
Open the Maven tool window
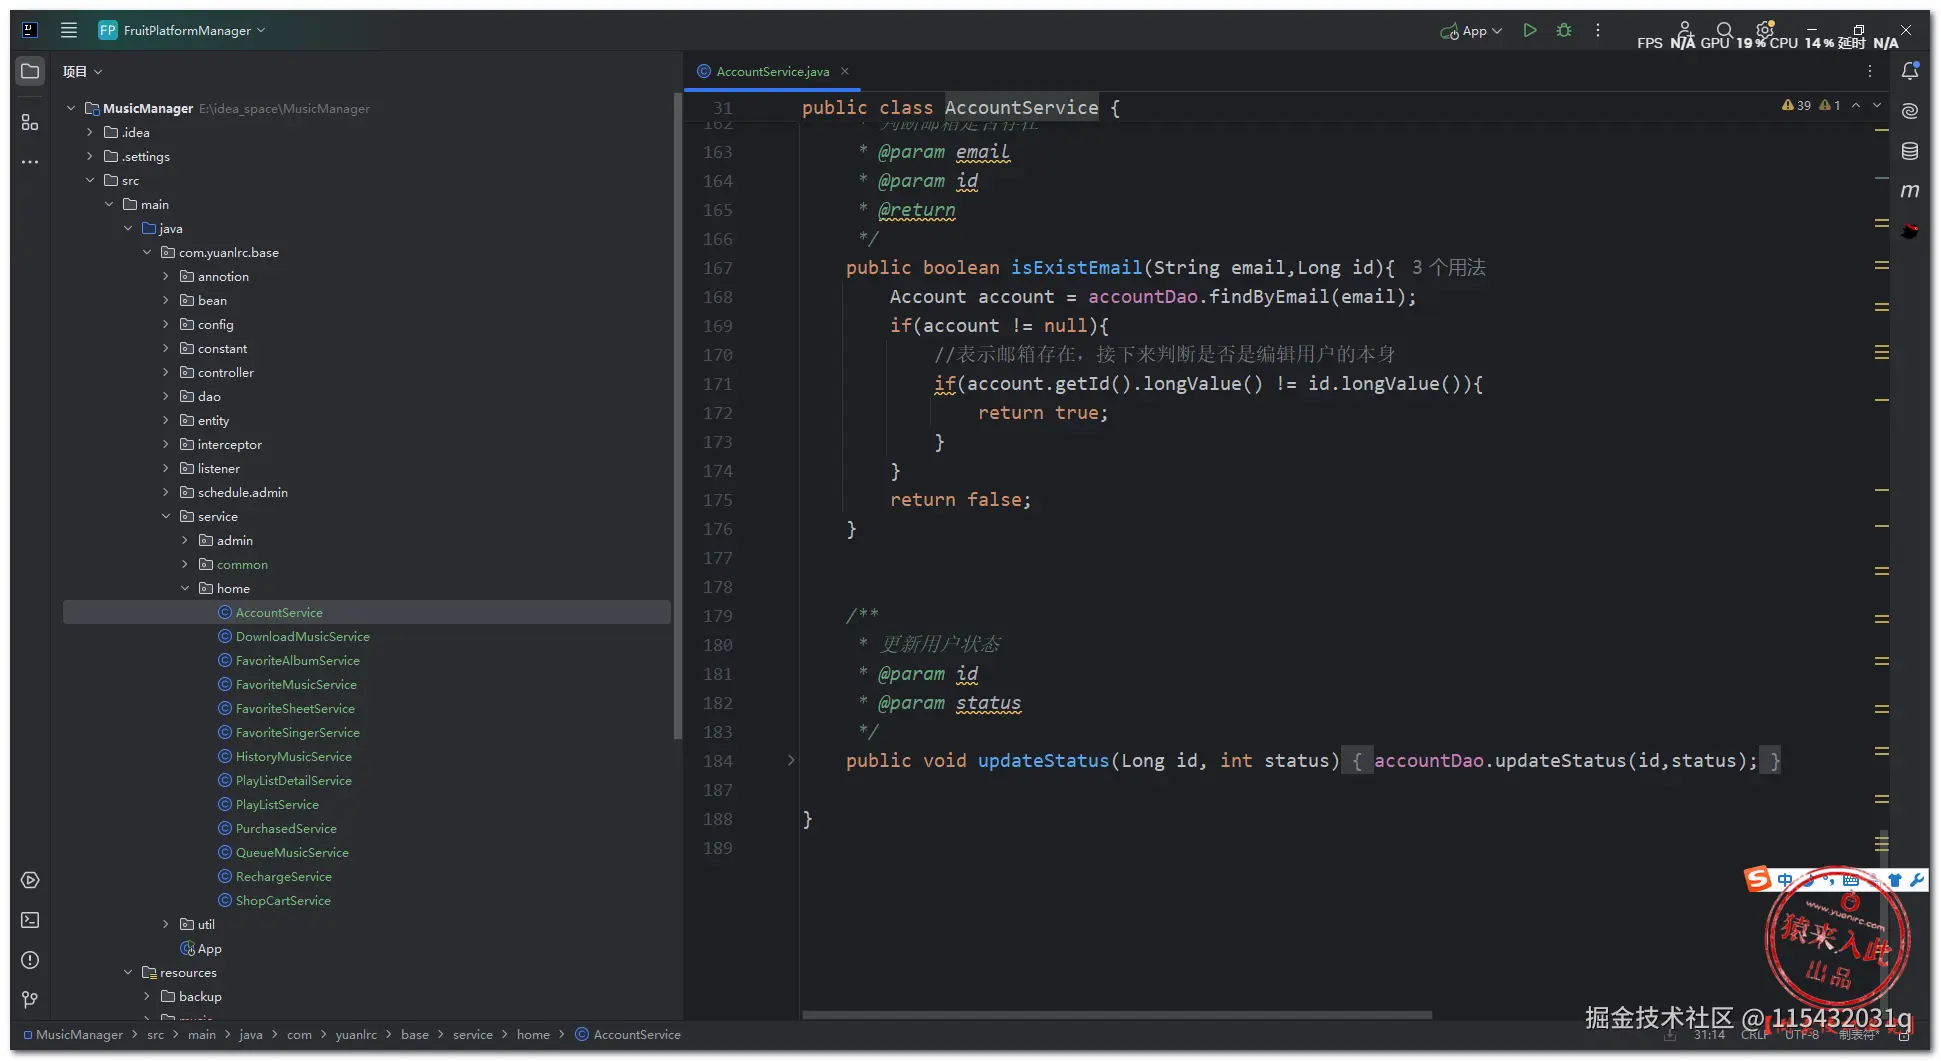click(x=1910, y=190)
